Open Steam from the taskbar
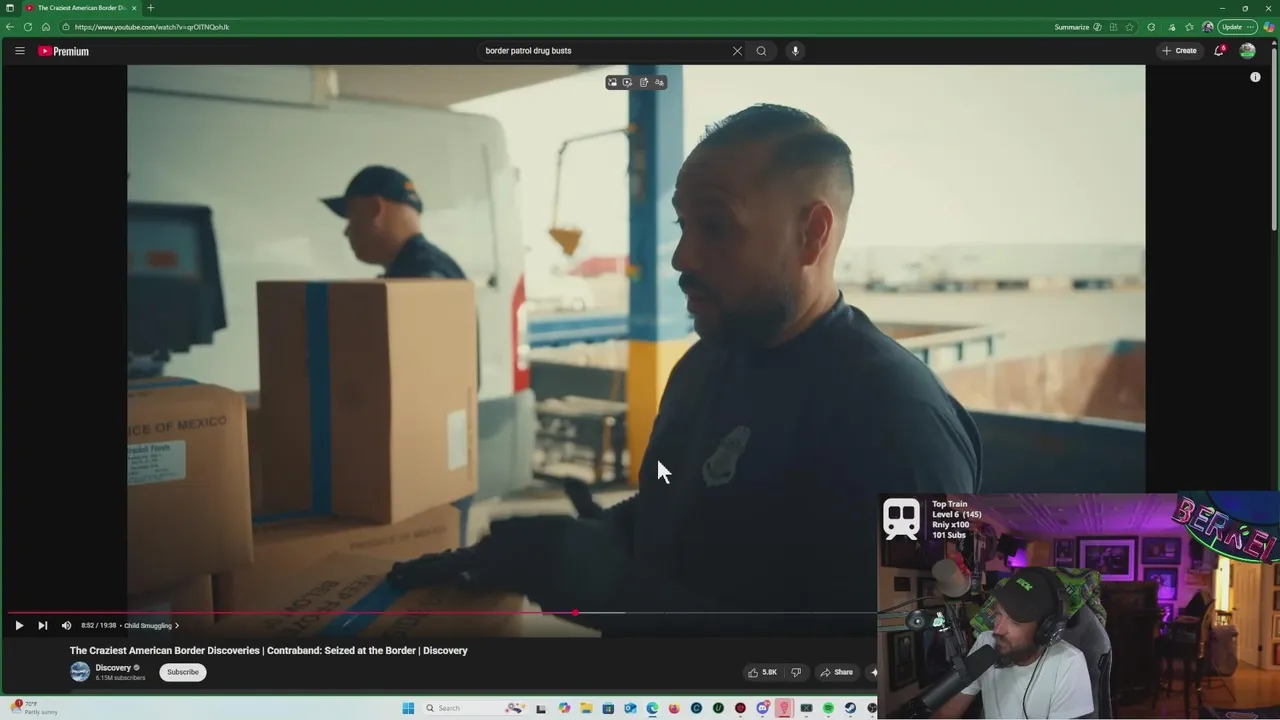Screen dimensions: 1280x720 [850, 708]
